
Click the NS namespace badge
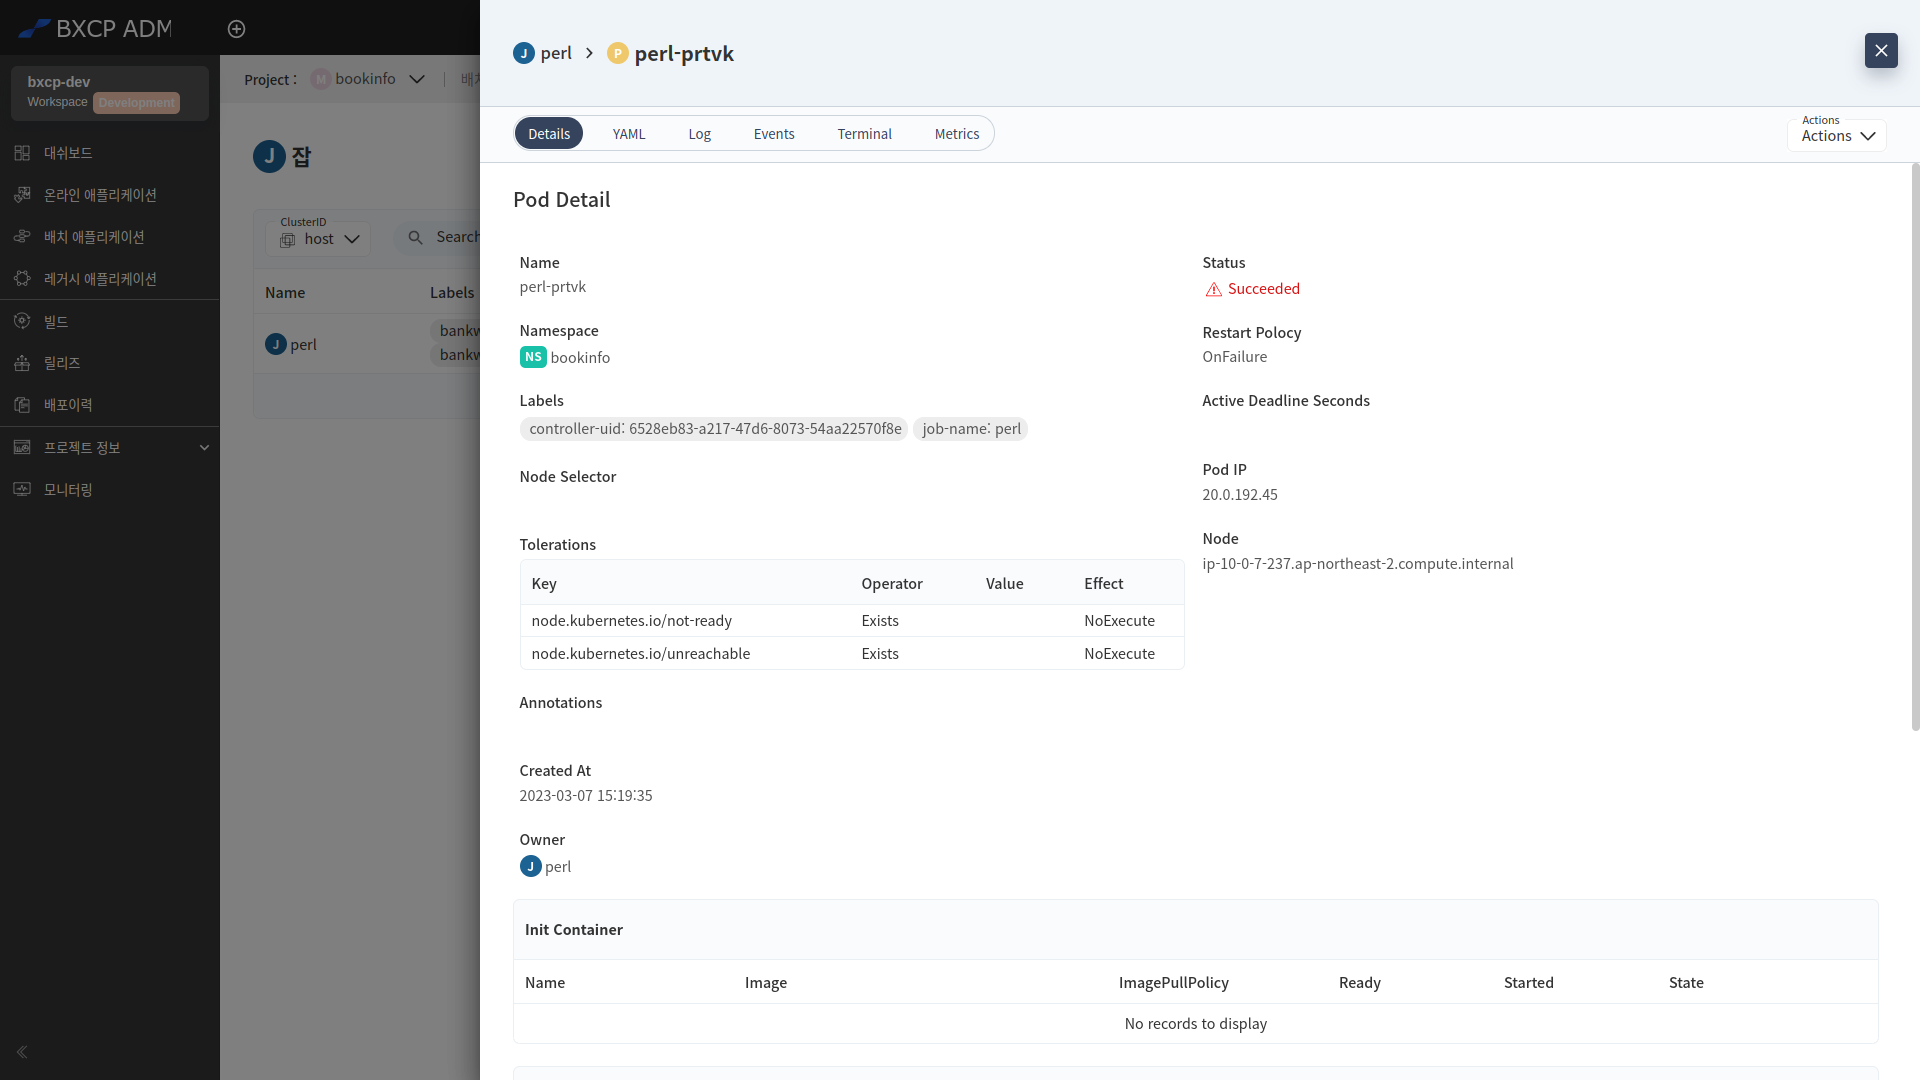(533, 357)
